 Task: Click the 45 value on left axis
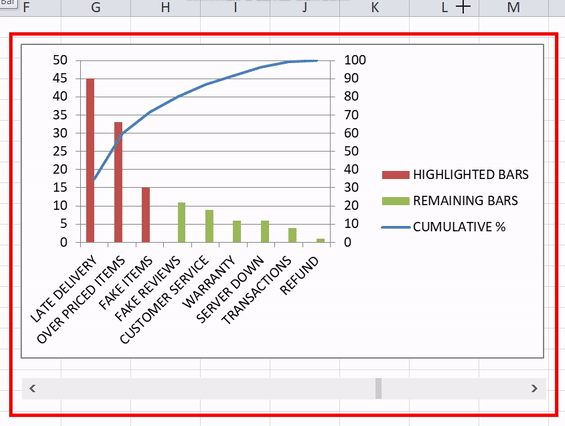tap(60, 78)
